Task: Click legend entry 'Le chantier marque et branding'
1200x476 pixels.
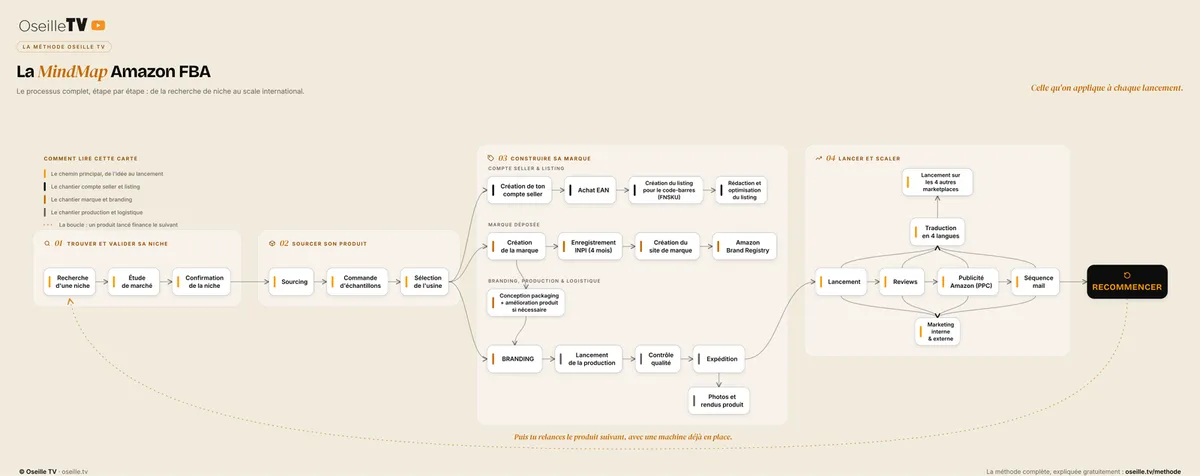Action: (91, 199)
